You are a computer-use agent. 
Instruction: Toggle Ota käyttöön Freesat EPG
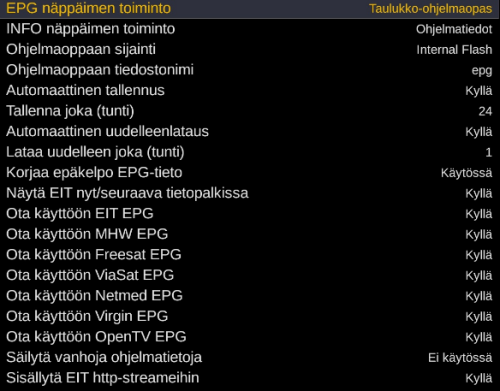(x=250, y=255)
